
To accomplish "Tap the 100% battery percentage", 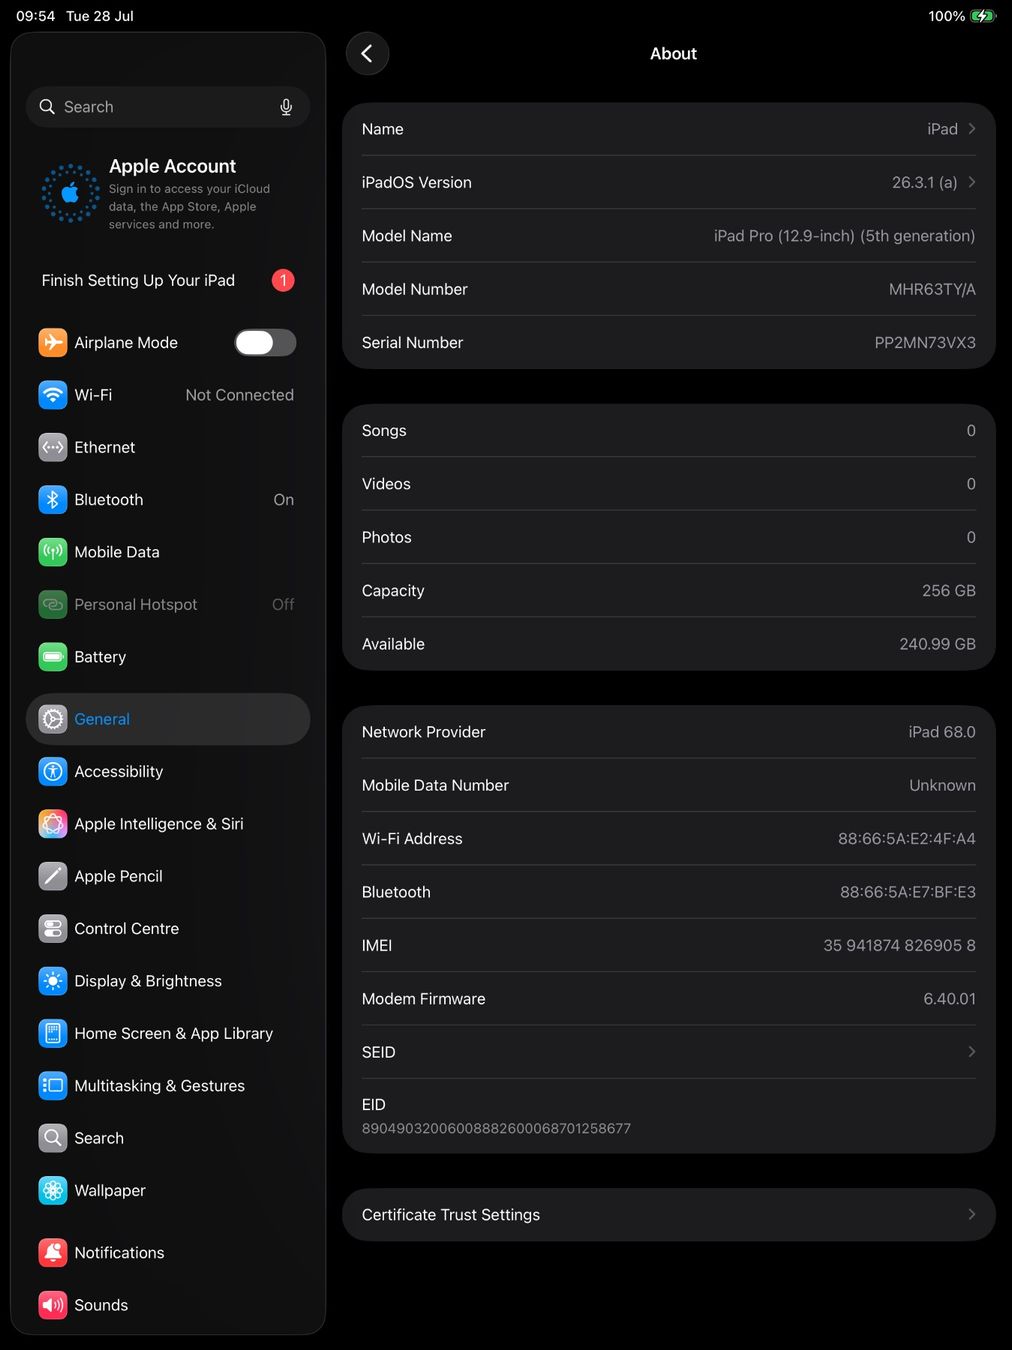I will click(946, 16).
